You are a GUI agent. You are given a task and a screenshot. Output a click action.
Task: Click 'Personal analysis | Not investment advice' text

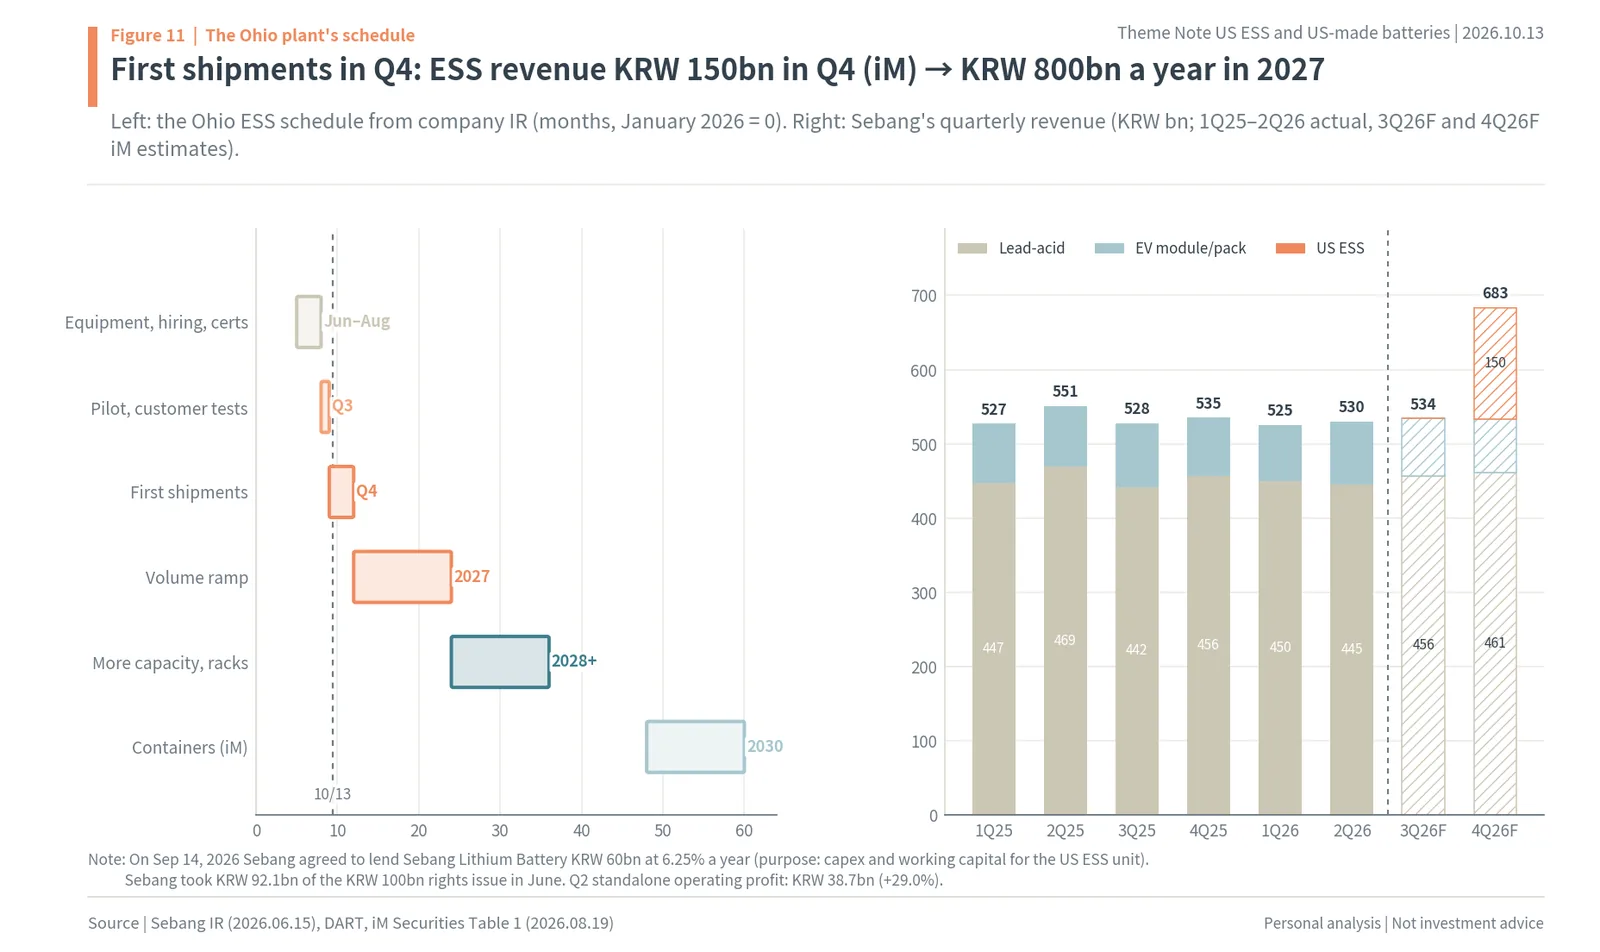pyautogui.click(x=1404, y=923)
